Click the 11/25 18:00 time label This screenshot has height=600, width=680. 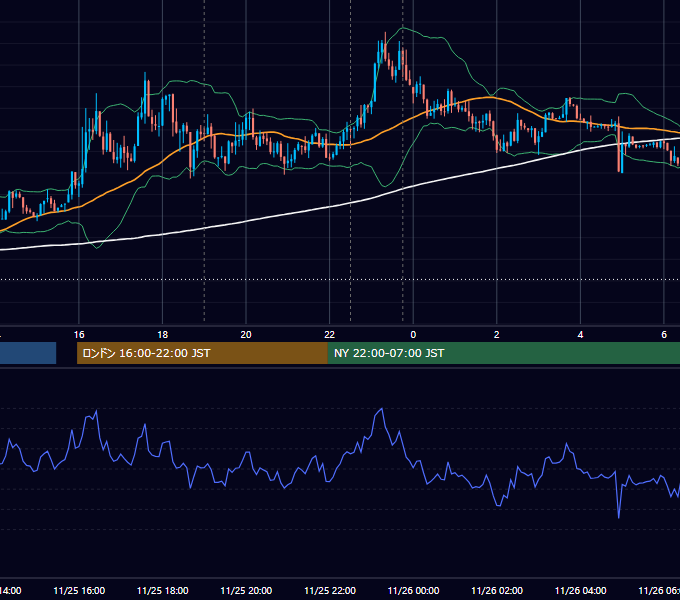tap(163, 590)
